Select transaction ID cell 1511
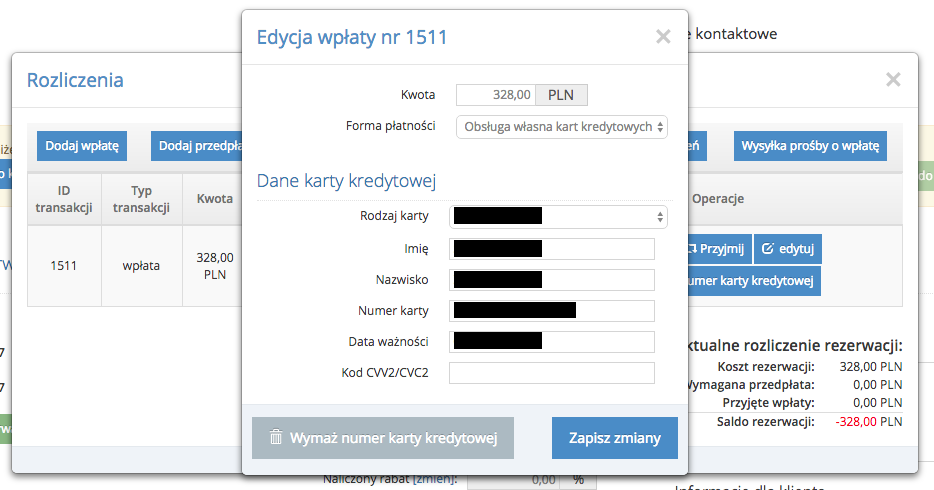This screenshot has width=934, height=490. pyautogui.click(x=64, y=266)
